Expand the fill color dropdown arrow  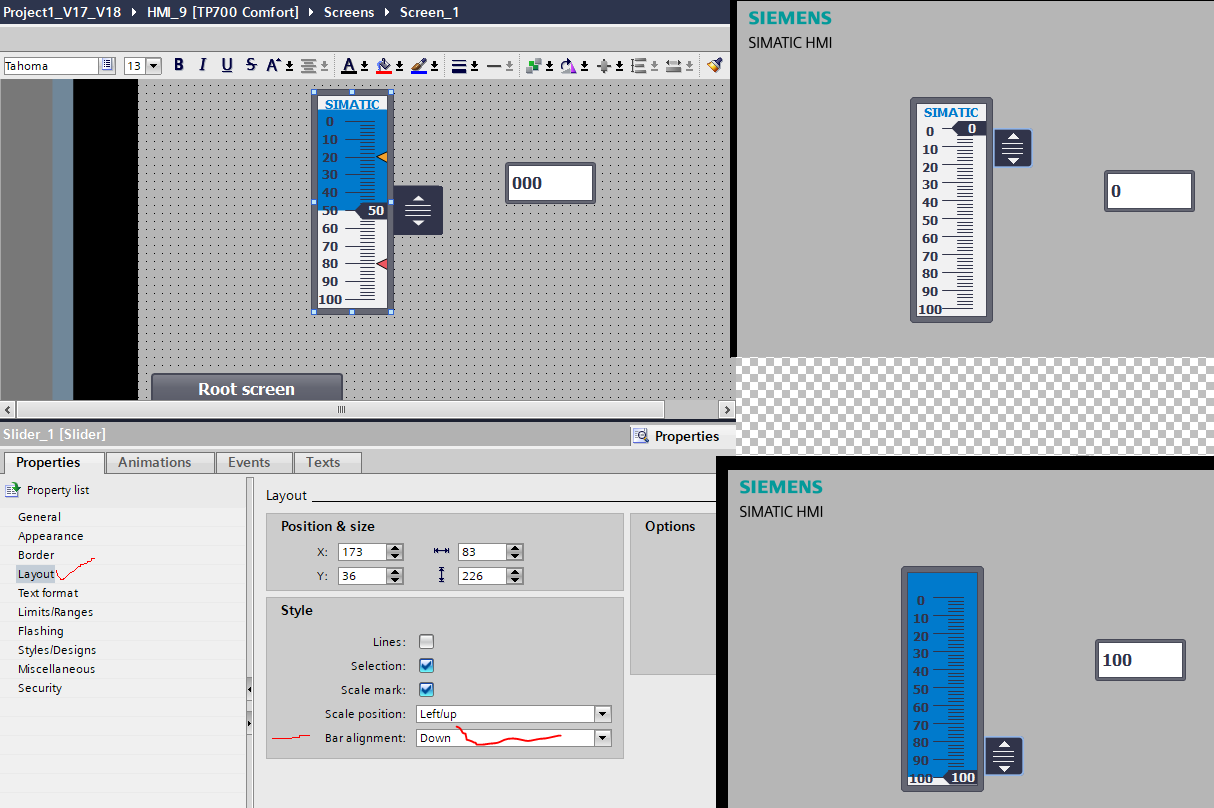[400, 66]
